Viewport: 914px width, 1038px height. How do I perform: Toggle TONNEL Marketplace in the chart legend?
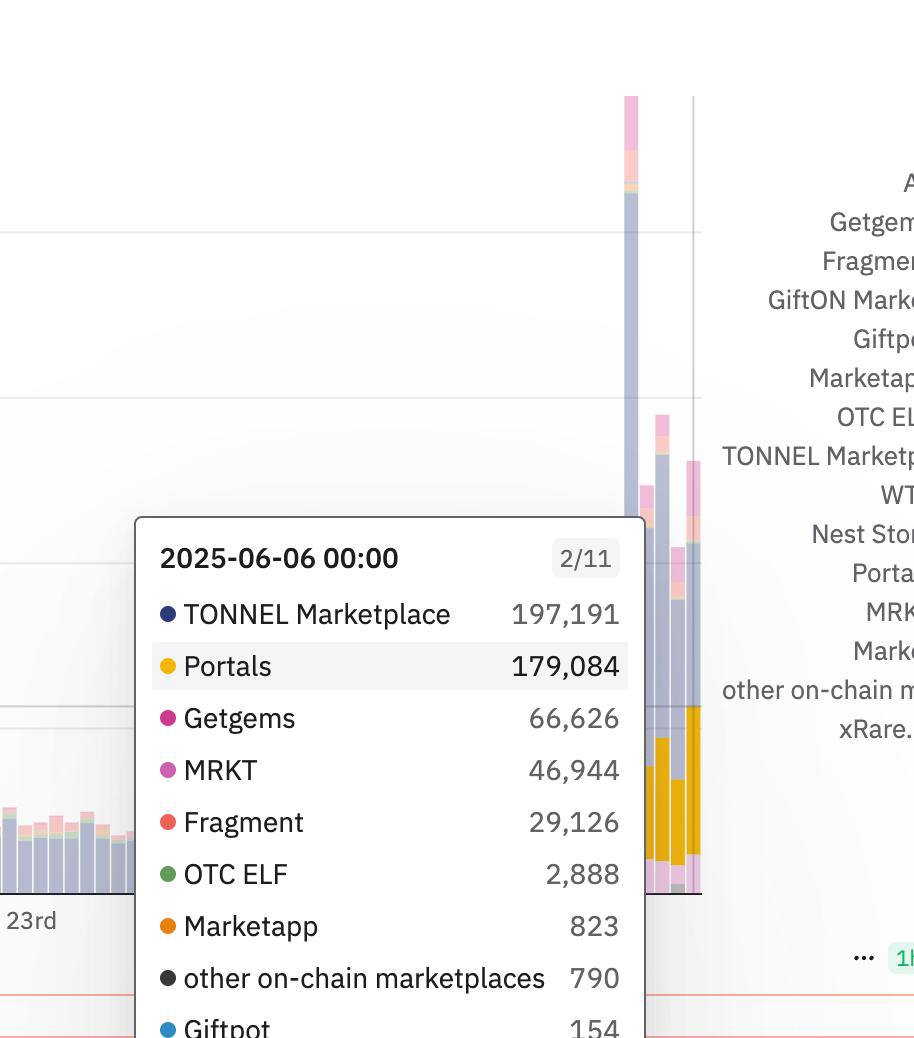pyautogui.click(x=818, y=457)
